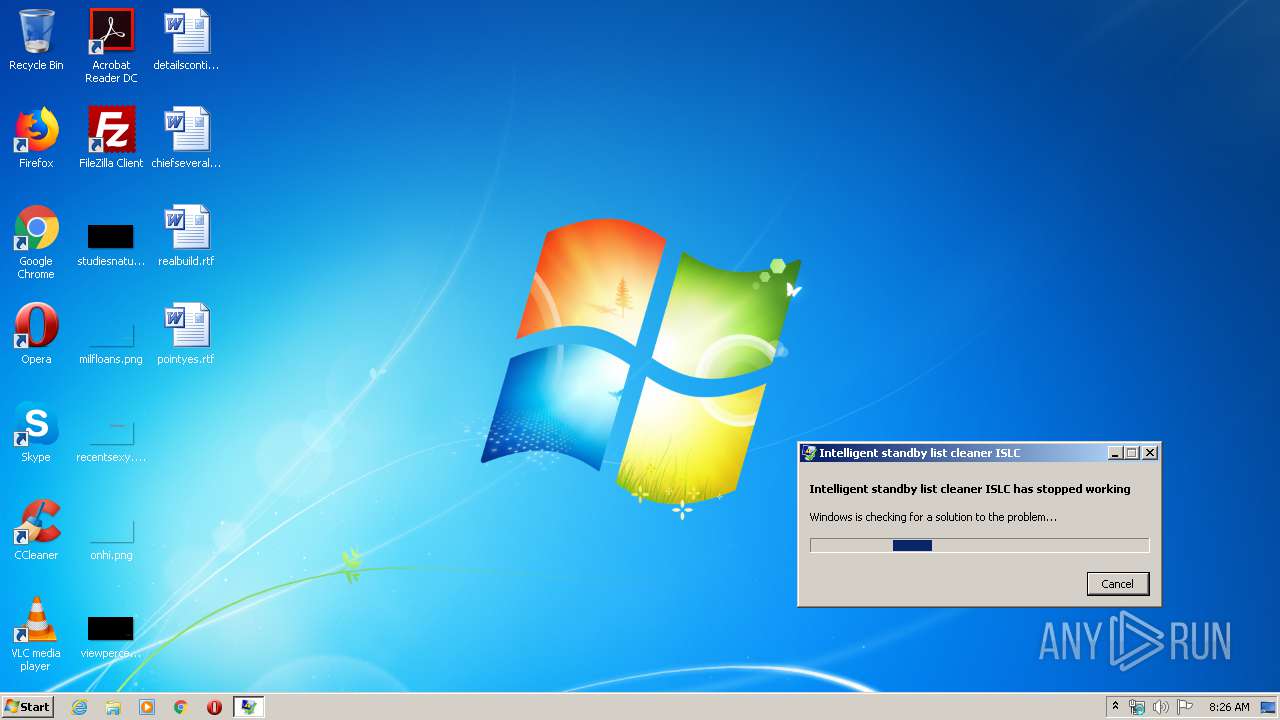
Task: Open Internet Explorer in taskbar
Action: pyautogui.click(x=79, y=707)
